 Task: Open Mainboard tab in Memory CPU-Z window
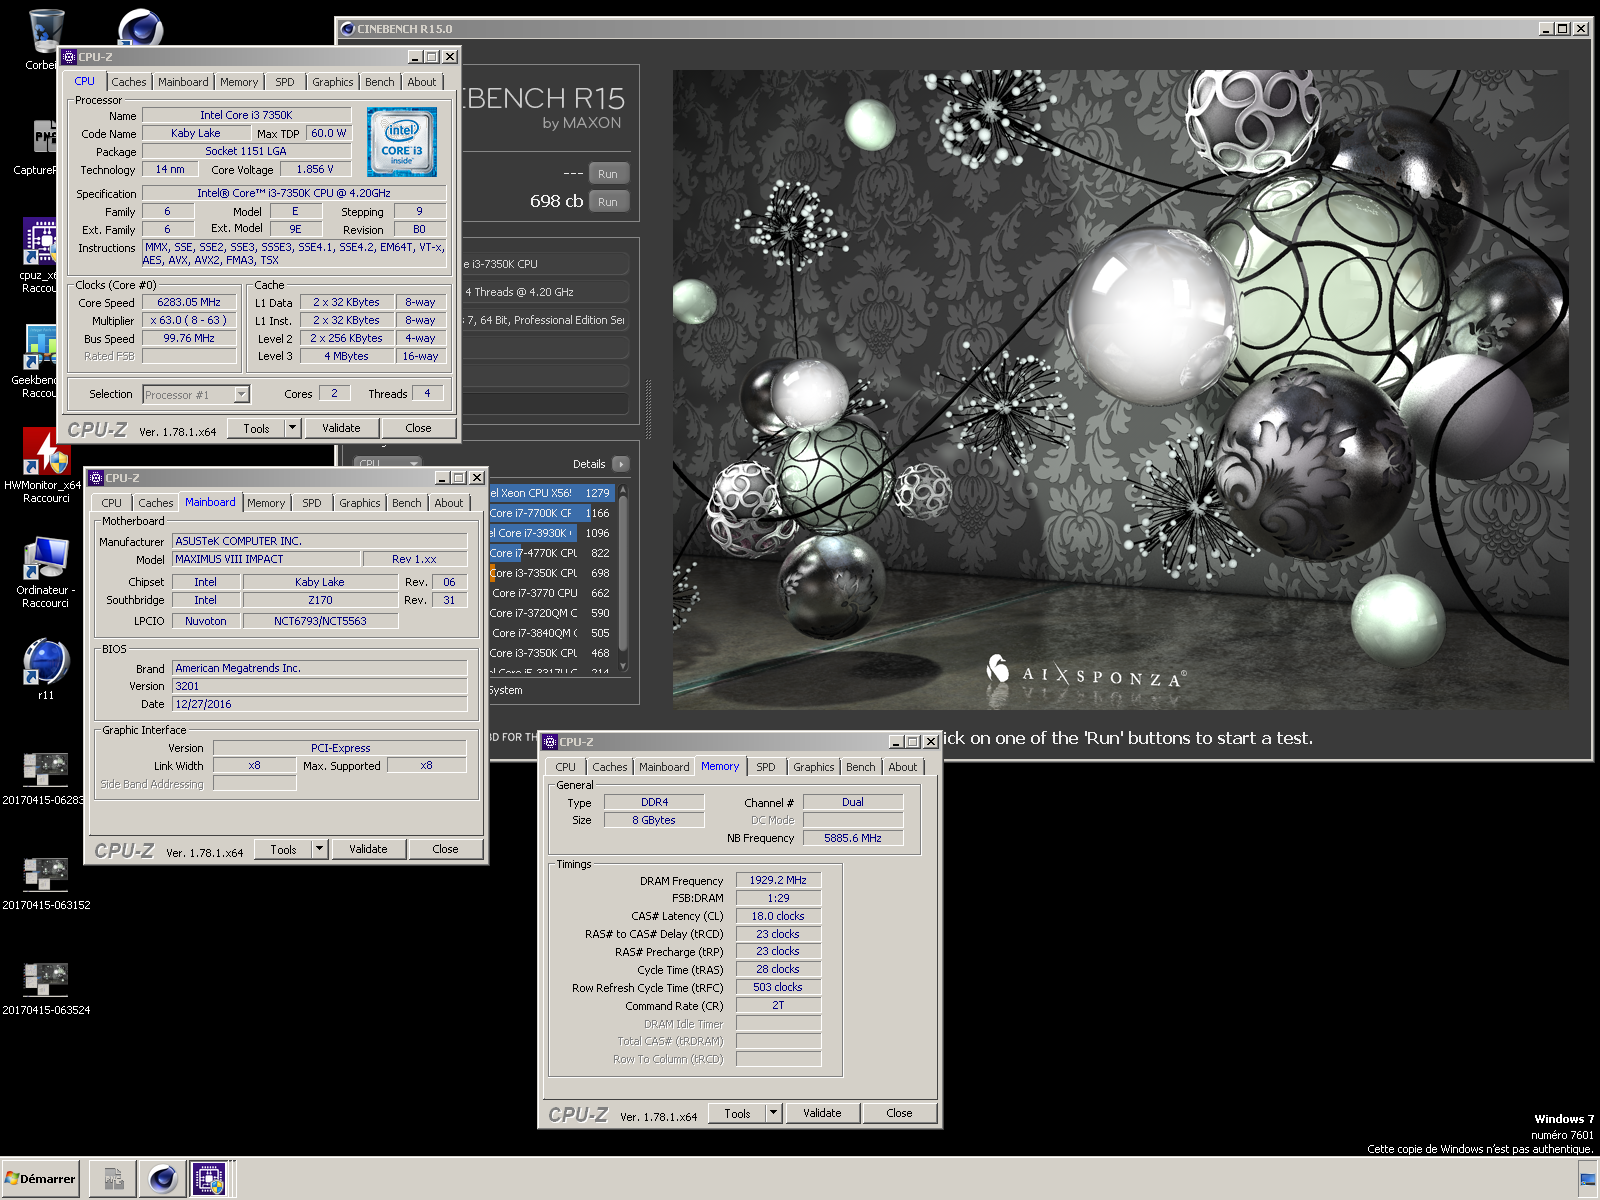[664, 767]
